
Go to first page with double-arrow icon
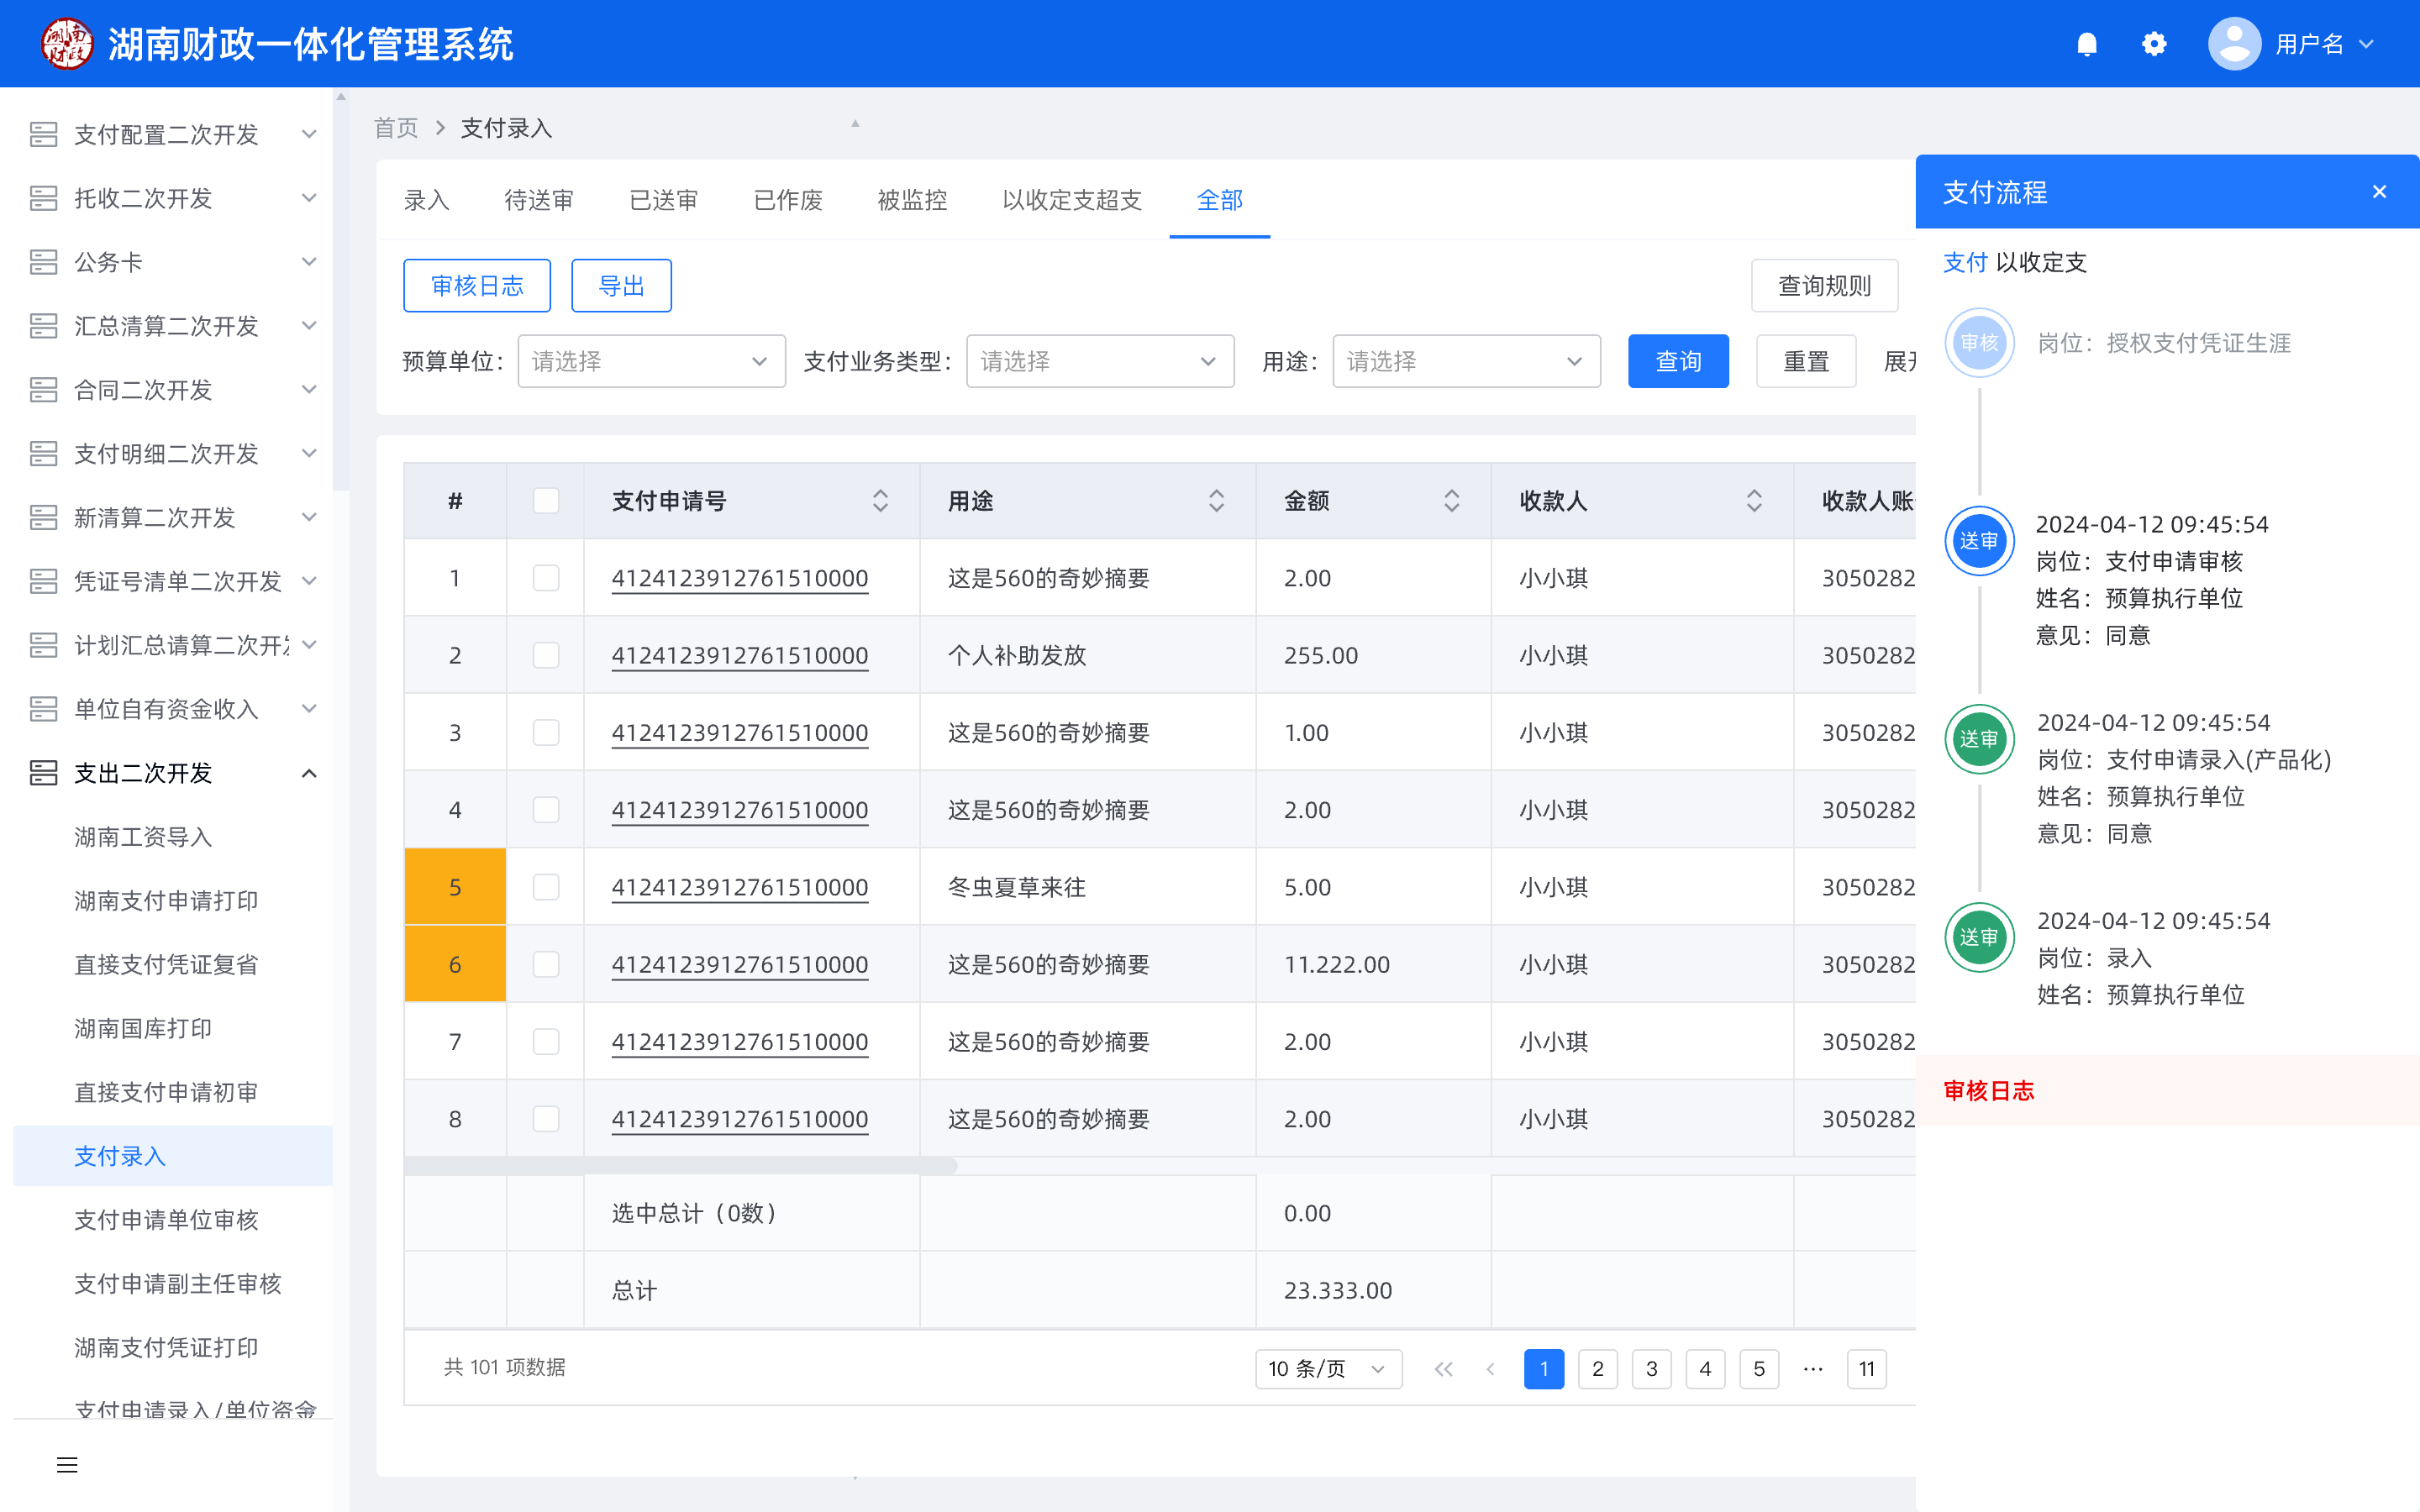(1443, 1369)
